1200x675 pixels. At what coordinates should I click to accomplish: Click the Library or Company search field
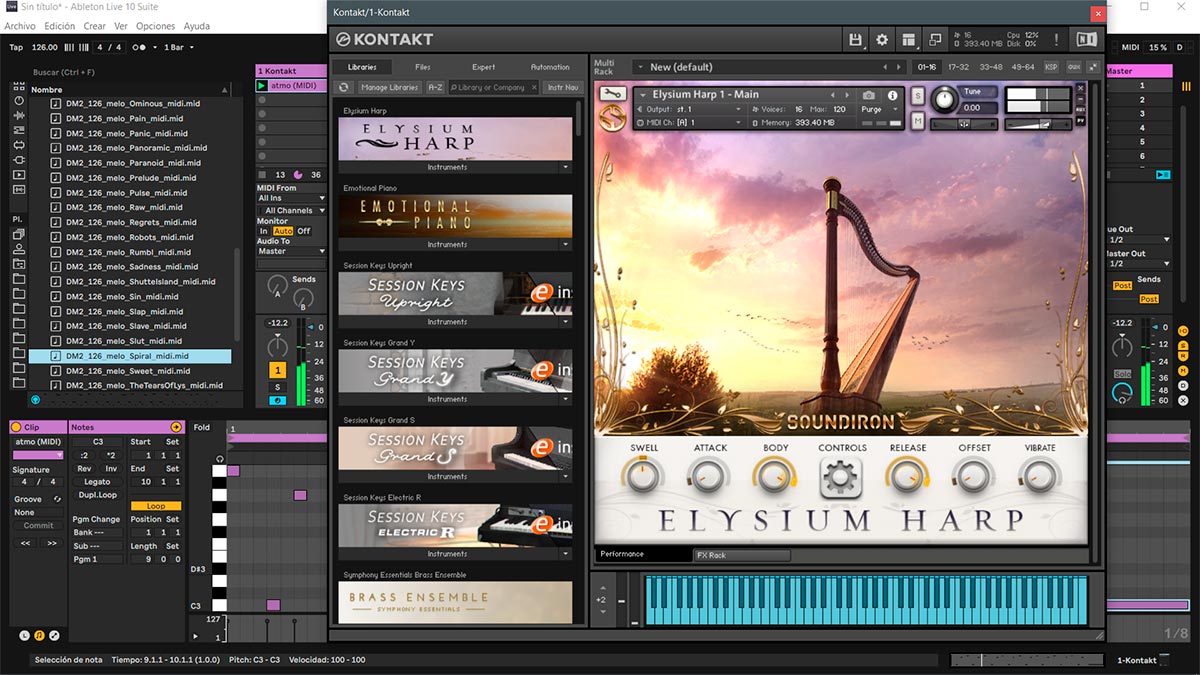[x=493, y=87]
